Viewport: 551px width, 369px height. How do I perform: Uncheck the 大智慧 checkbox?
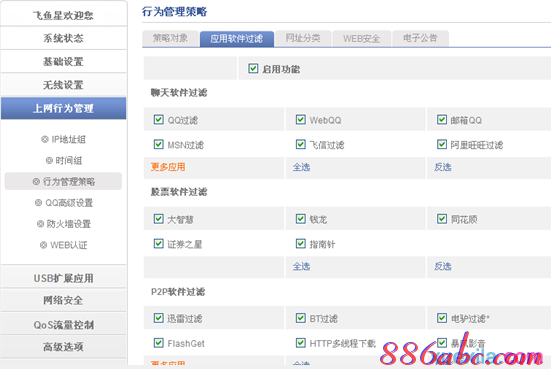click(x=158, y=219)
